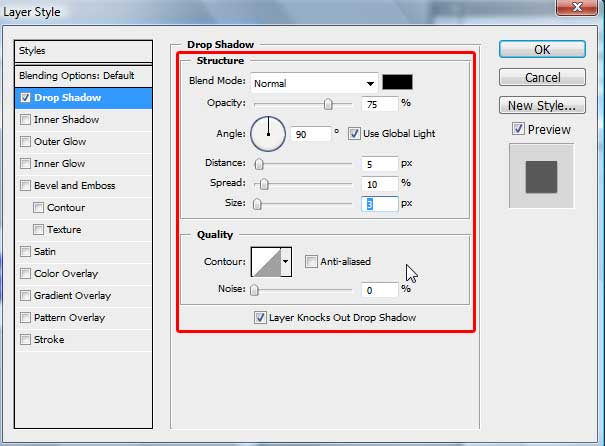Click the style preview thumbnail
The height and width of the screenshot is (446, 605).
(x=541, y=176)
